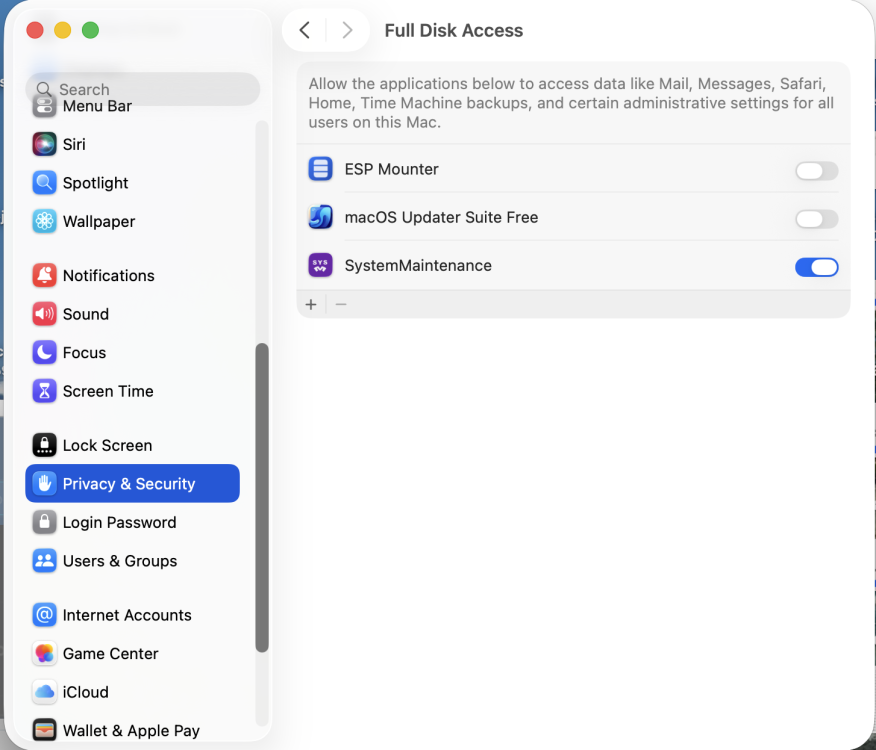Select the ESP Mounter row label

tap(392, 169)
